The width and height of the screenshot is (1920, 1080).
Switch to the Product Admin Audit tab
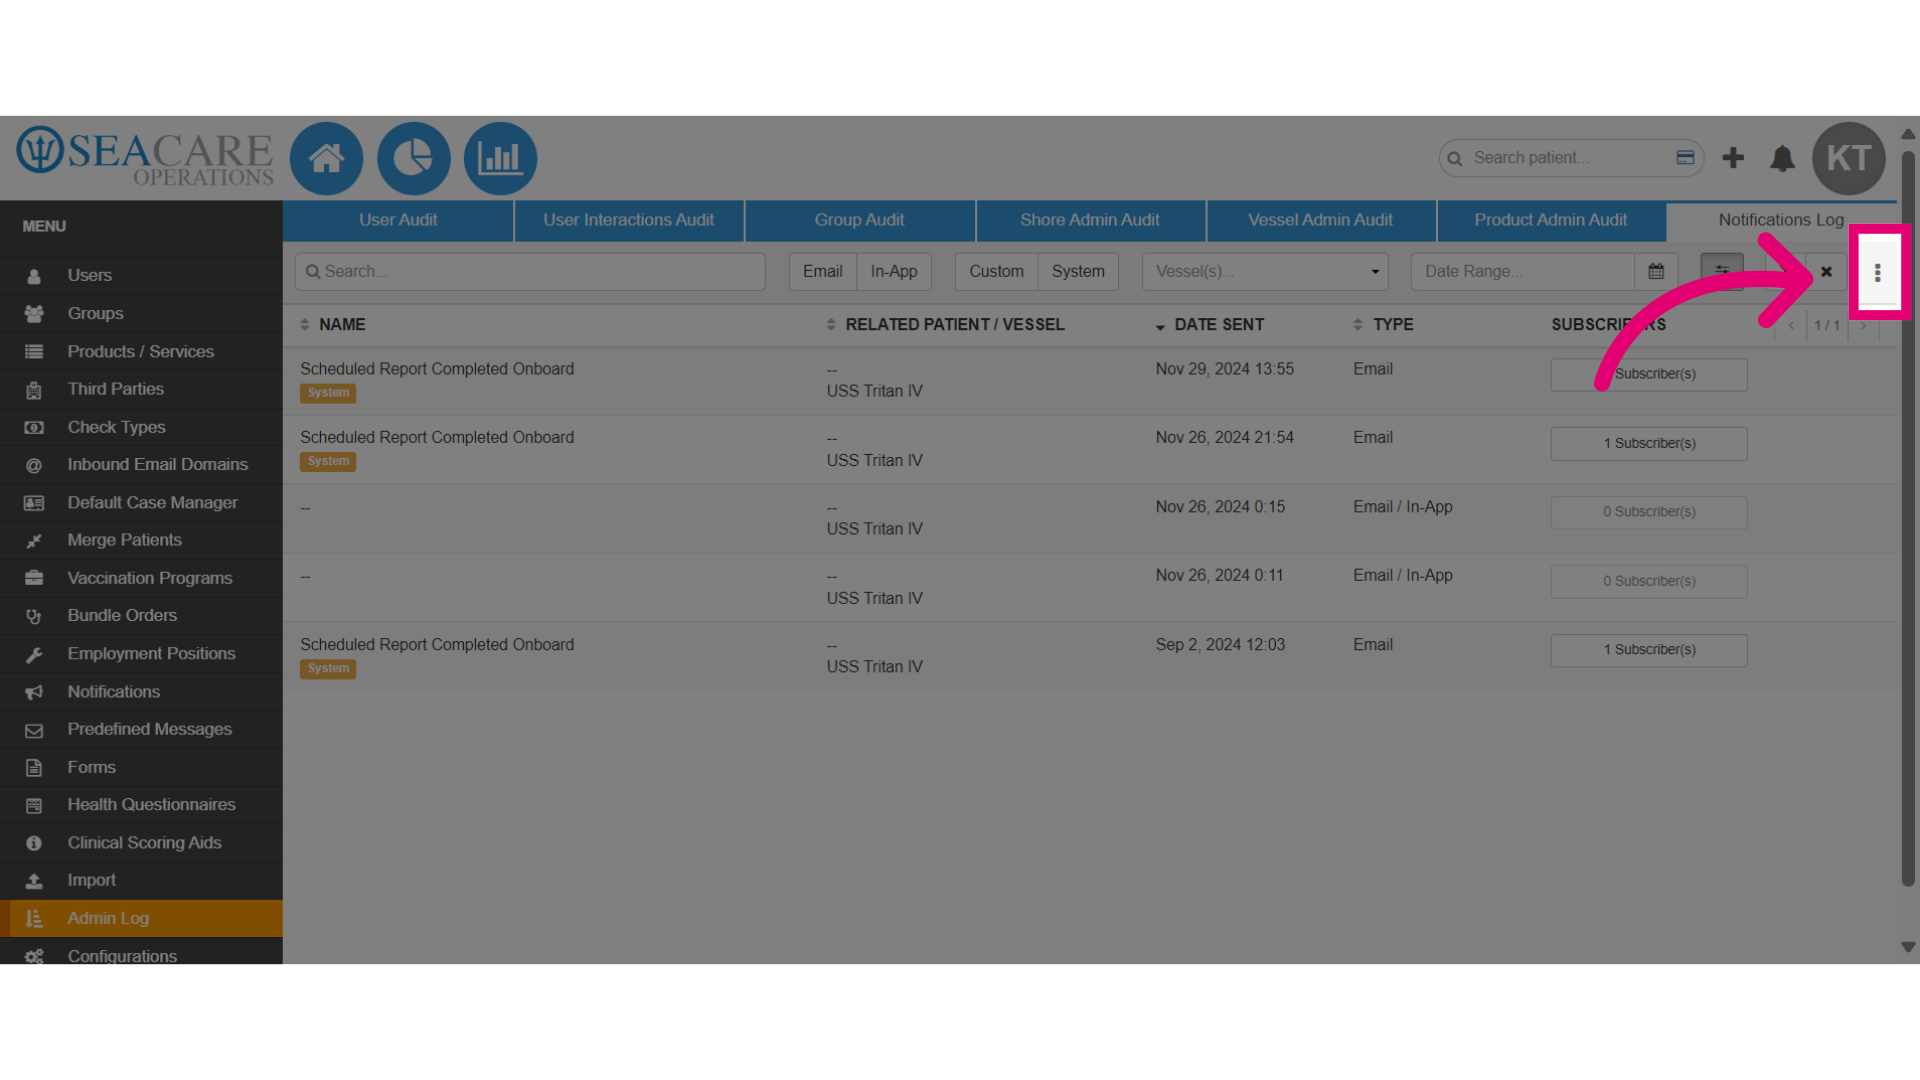point(1551,220)
